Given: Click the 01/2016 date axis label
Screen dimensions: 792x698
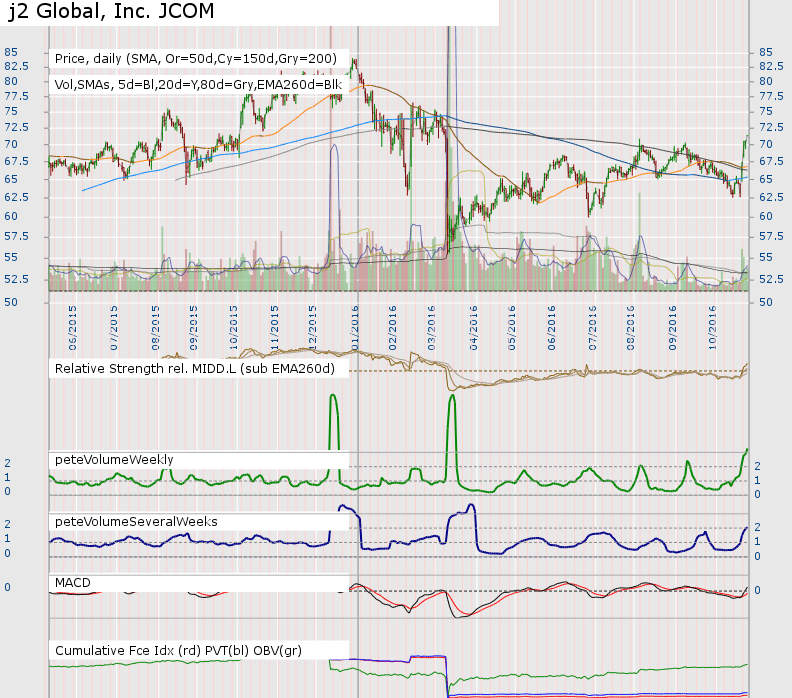Looking at the screenshot, I should click(x=355, y=328).
